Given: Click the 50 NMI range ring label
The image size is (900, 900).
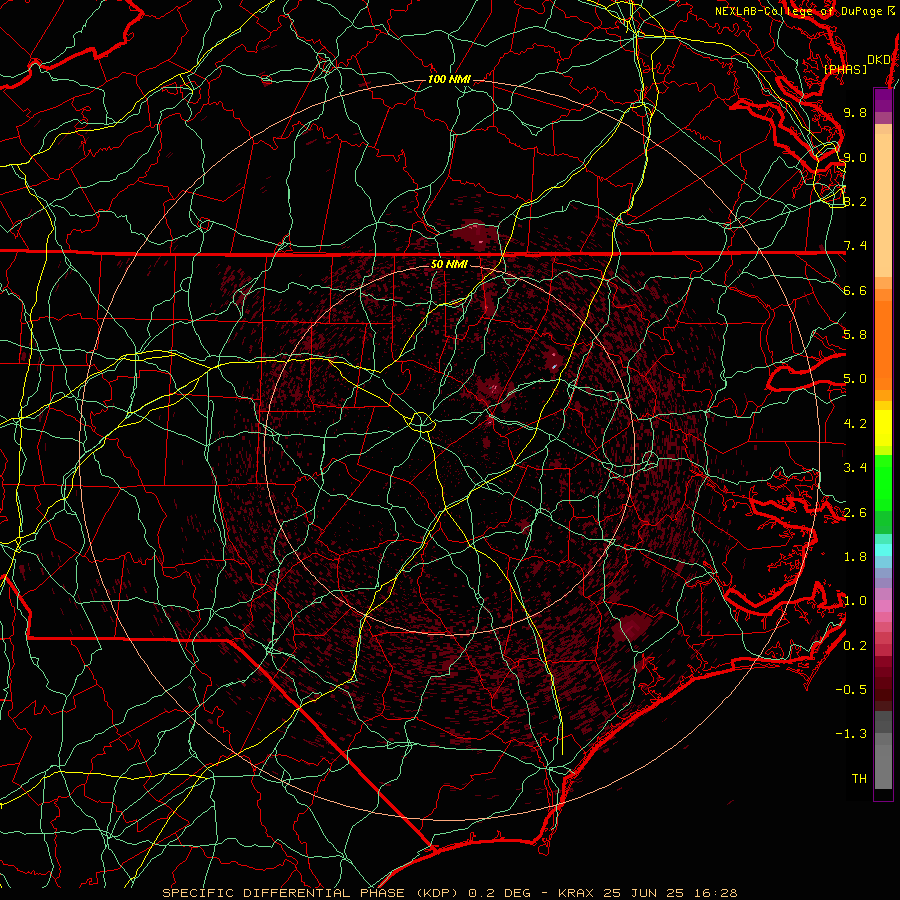Looking at the screenshot, I should (449, 264).
